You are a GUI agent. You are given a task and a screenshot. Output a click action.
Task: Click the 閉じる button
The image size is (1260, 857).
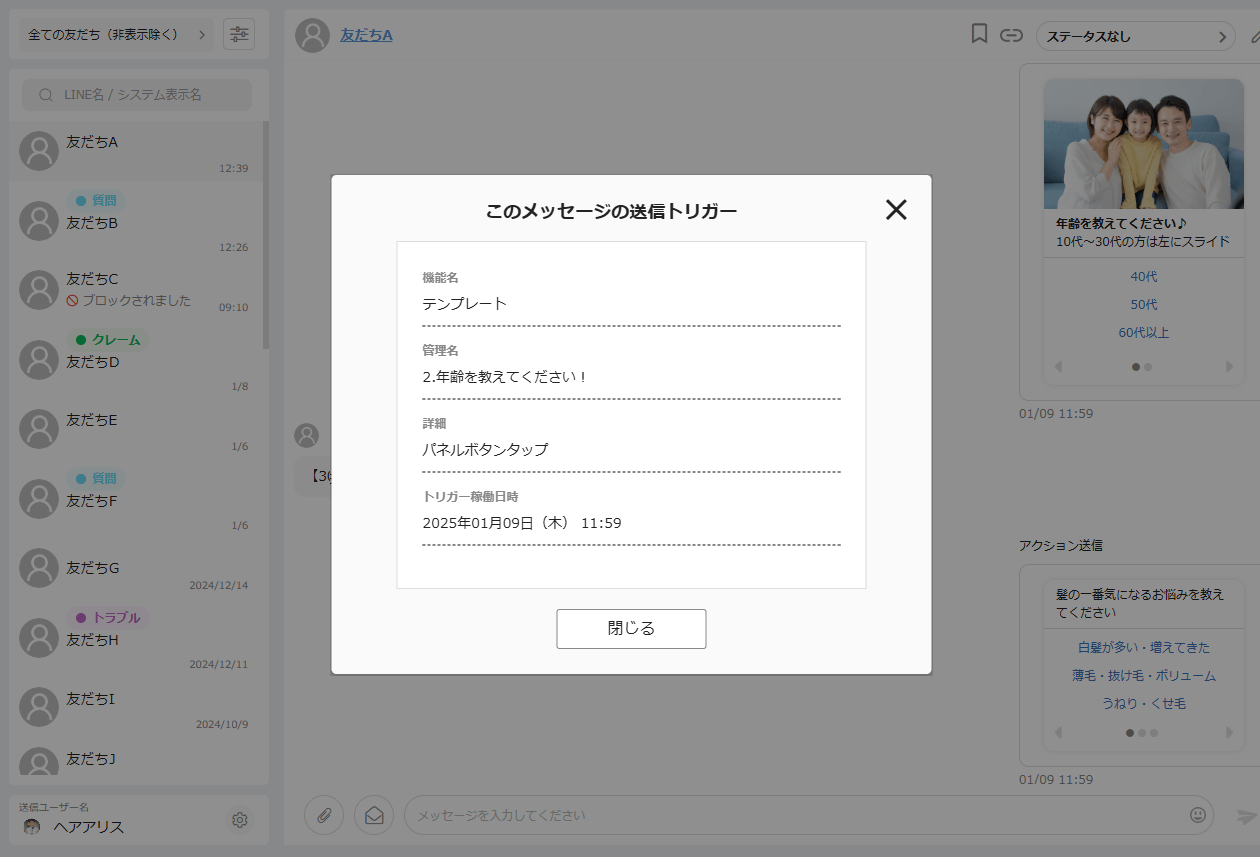631,629
